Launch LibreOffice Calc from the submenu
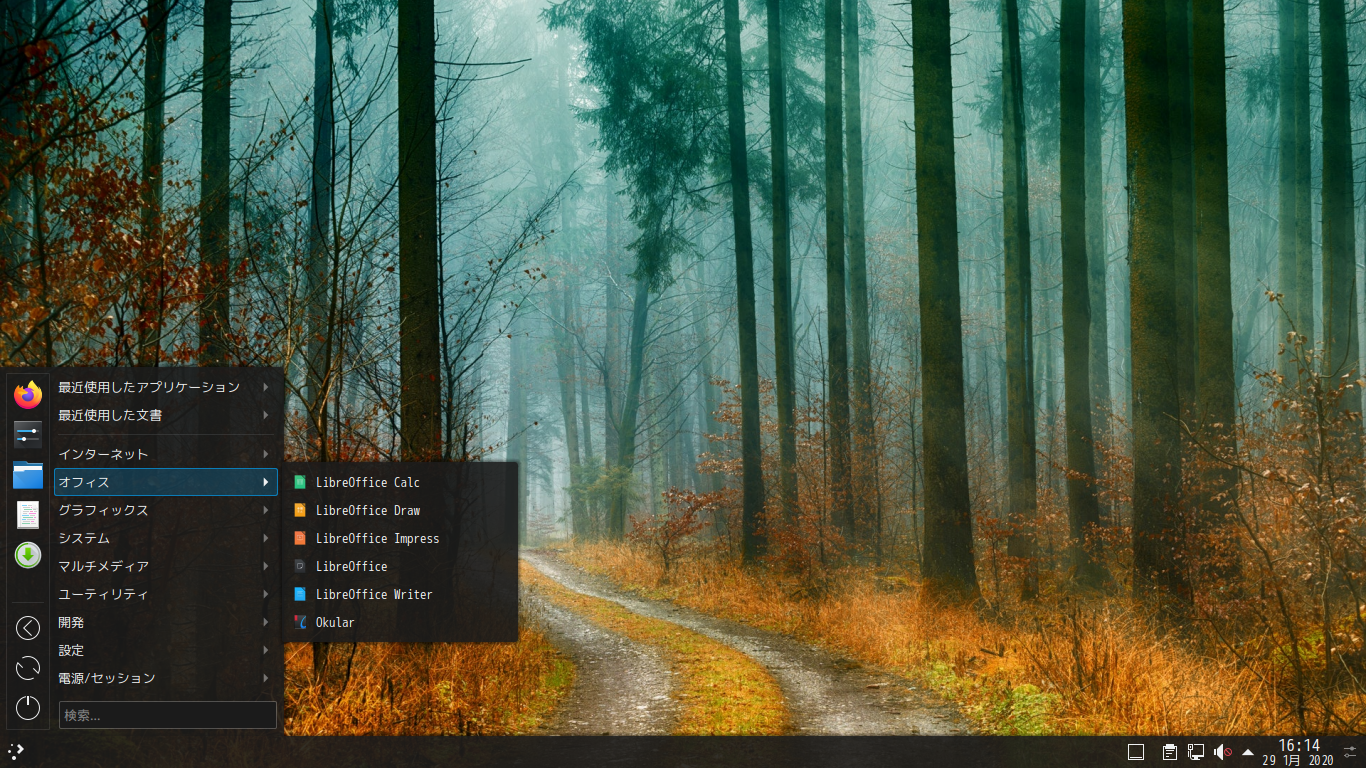This screenshot has width=1366, height=768. click(x=401, y=482)
